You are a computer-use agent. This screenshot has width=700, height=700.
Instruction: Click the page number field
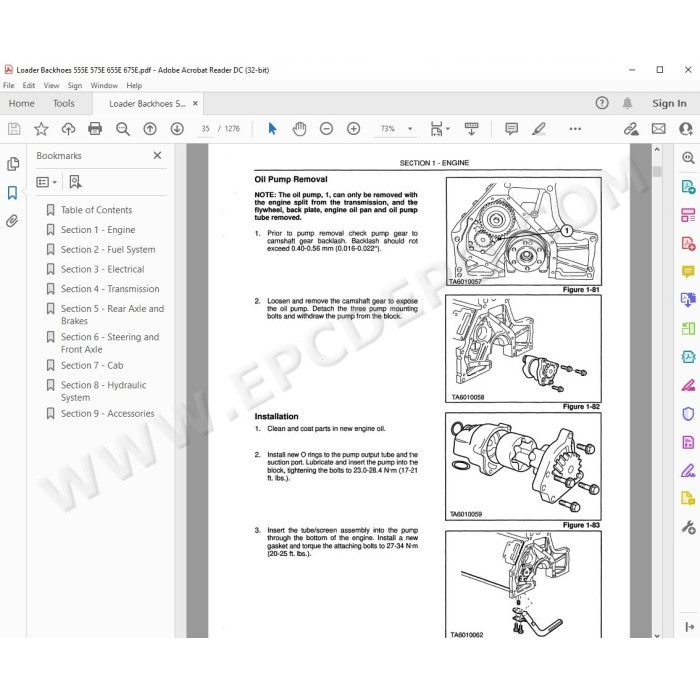pos(205,129)
